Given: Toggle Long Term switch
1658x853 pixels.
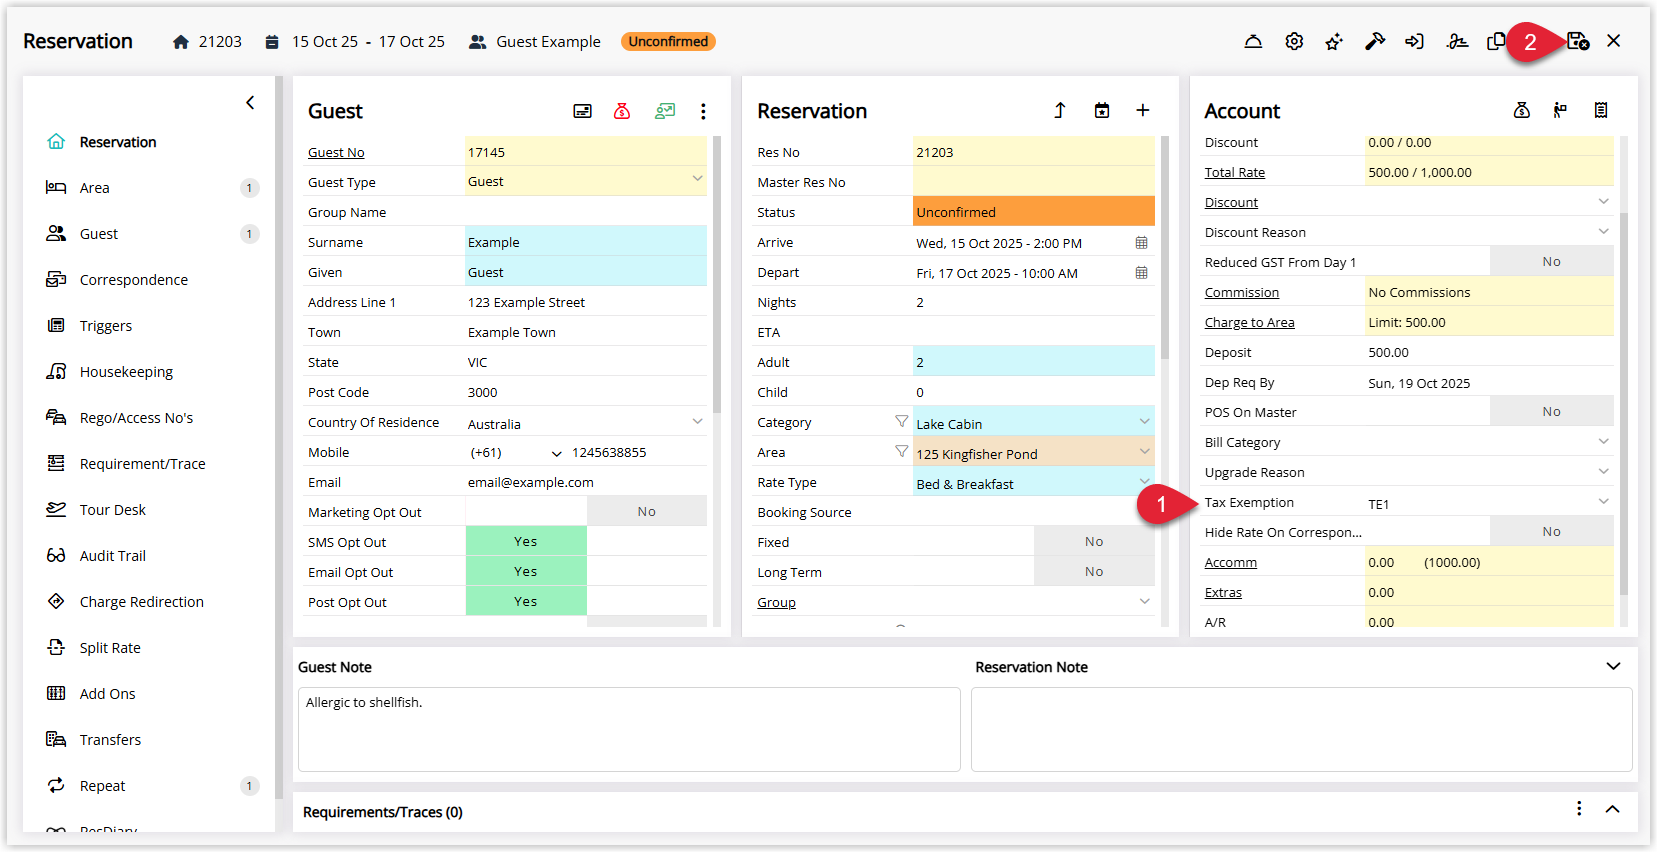Looking at the screenshot, I should click(1034, 571).
